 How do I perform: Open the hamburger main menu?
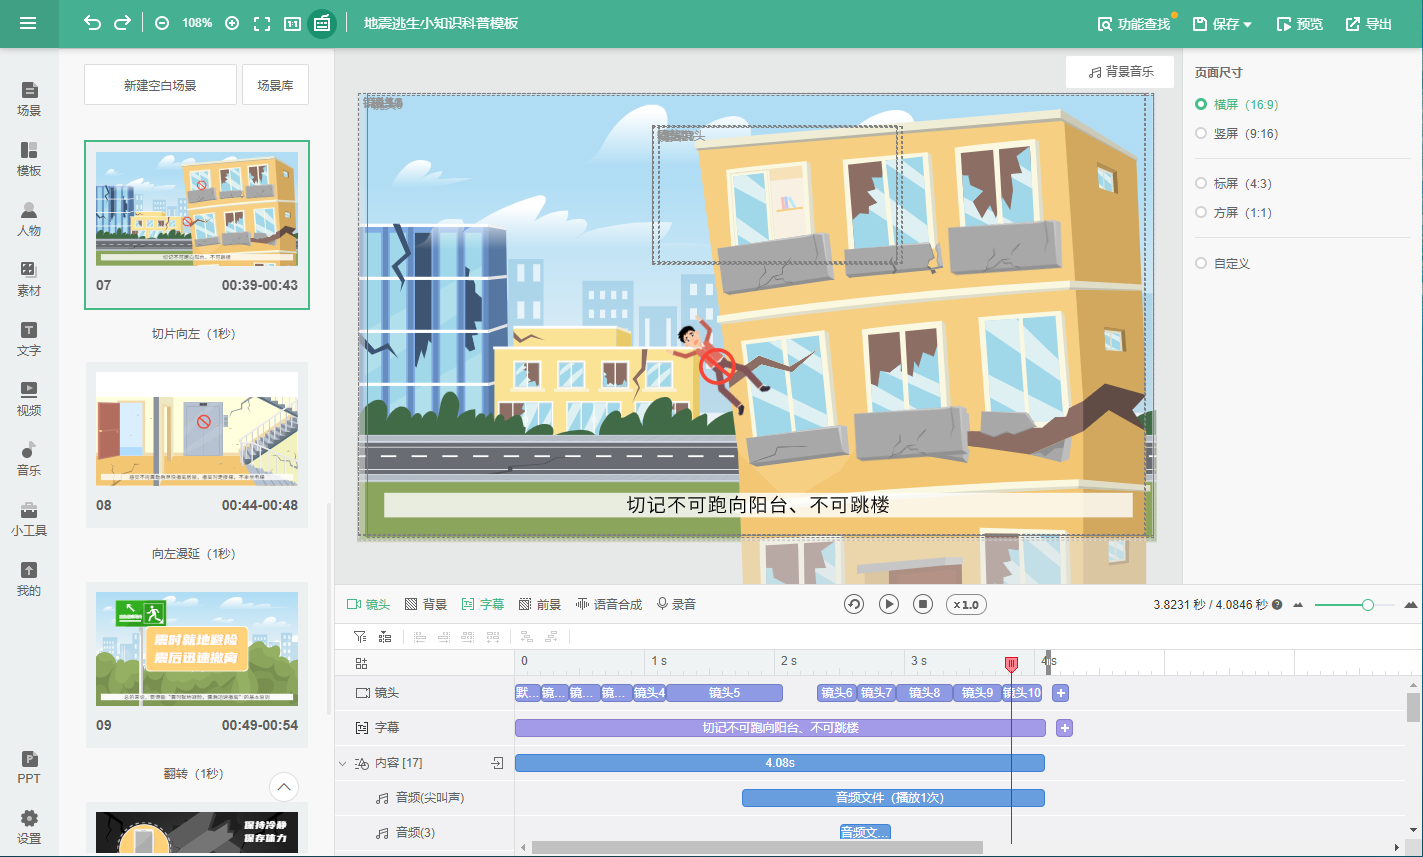pos(28,23)
